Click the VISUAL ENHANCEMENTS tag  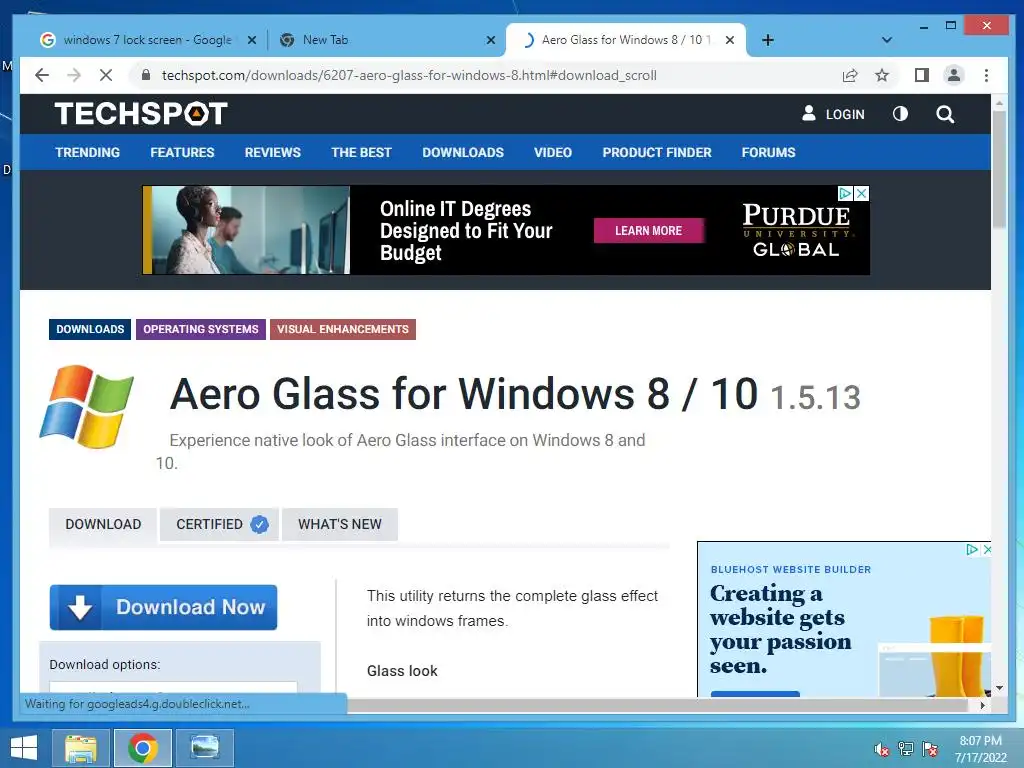click(343, 329)
